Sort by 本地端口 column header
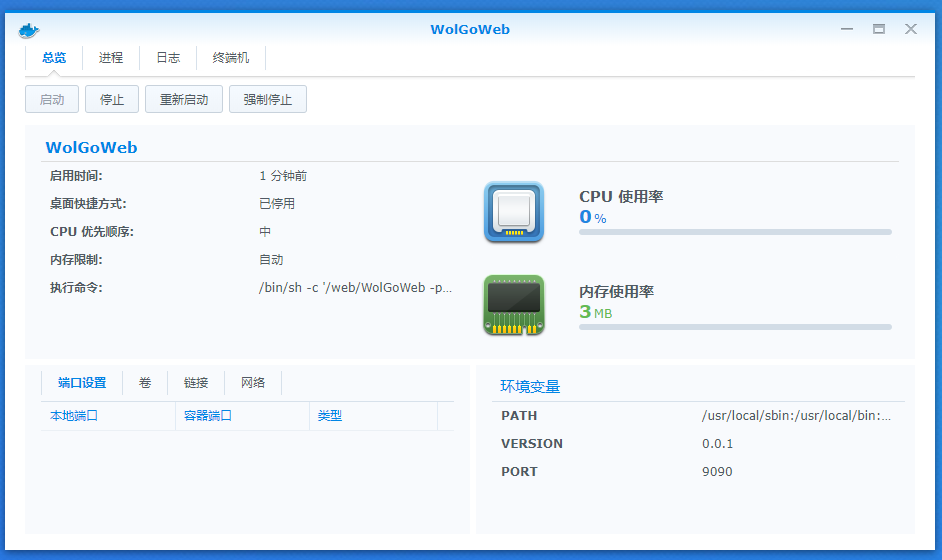 [74, 416]
